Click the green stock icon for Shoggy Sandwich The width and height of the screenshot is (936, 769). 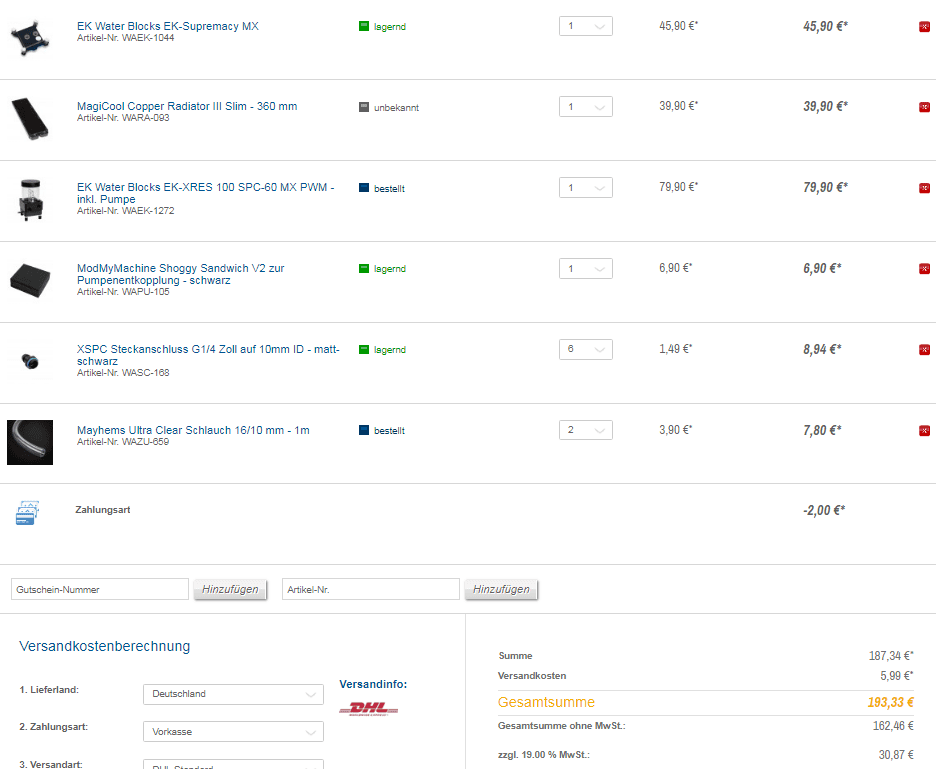364,269
